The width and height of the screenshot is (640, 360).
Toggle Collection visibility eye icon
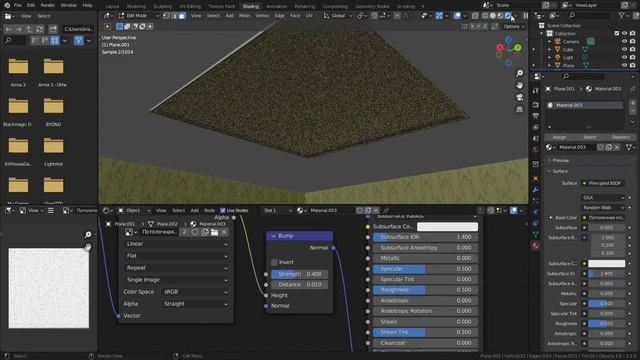pyautogui.click(x=624, y=33)
